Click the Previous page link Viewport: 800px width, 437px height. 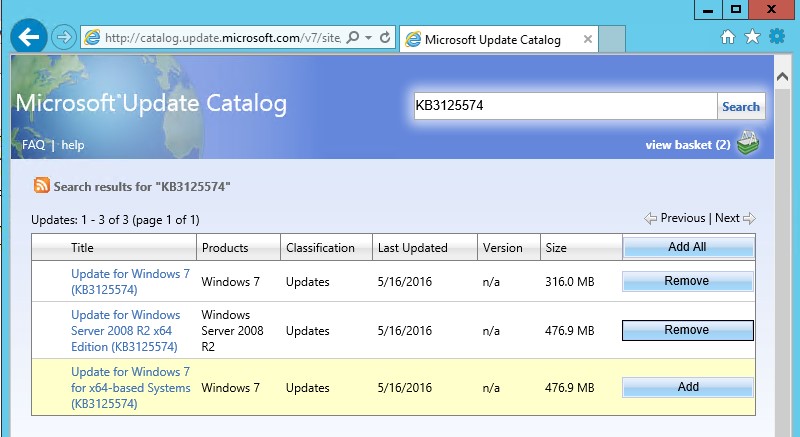[x=683, y=218]
